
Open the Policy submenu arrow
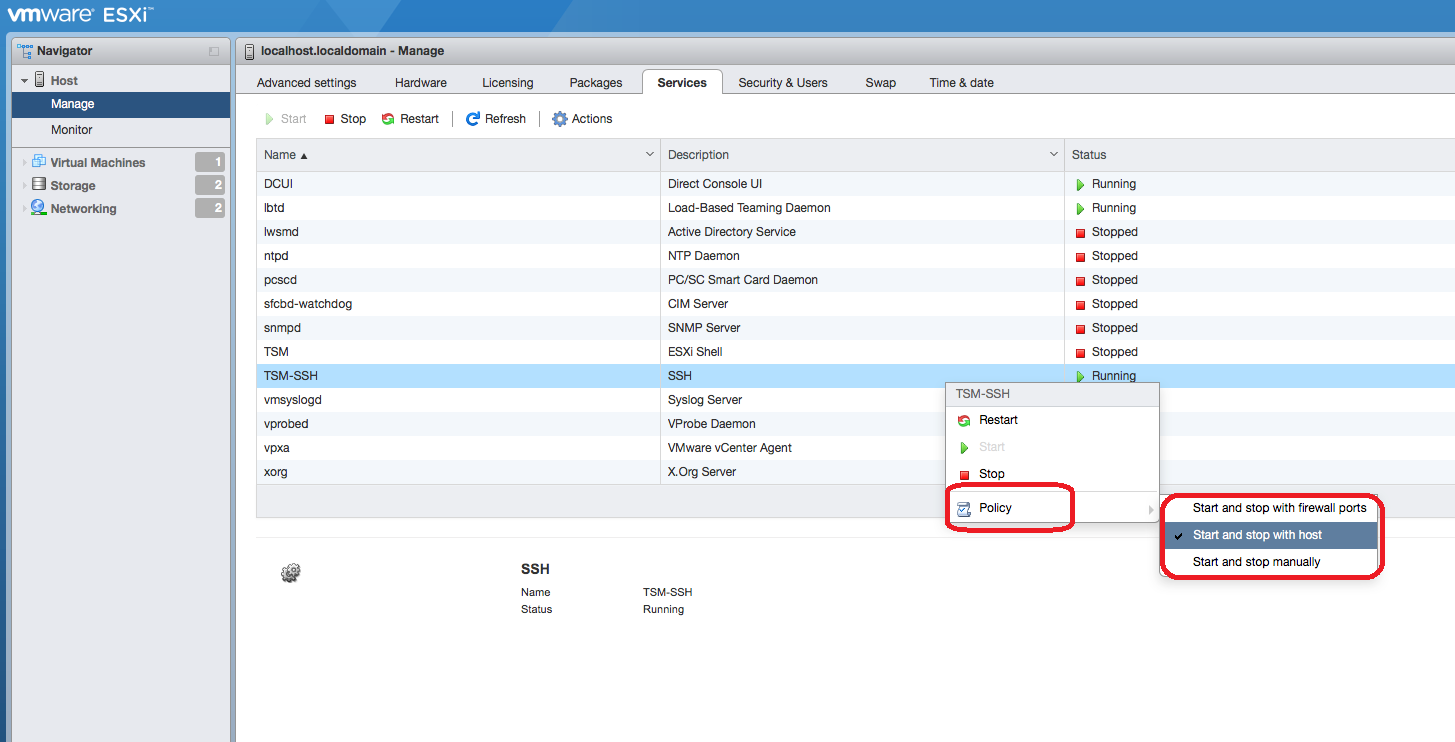[1151, 510]
